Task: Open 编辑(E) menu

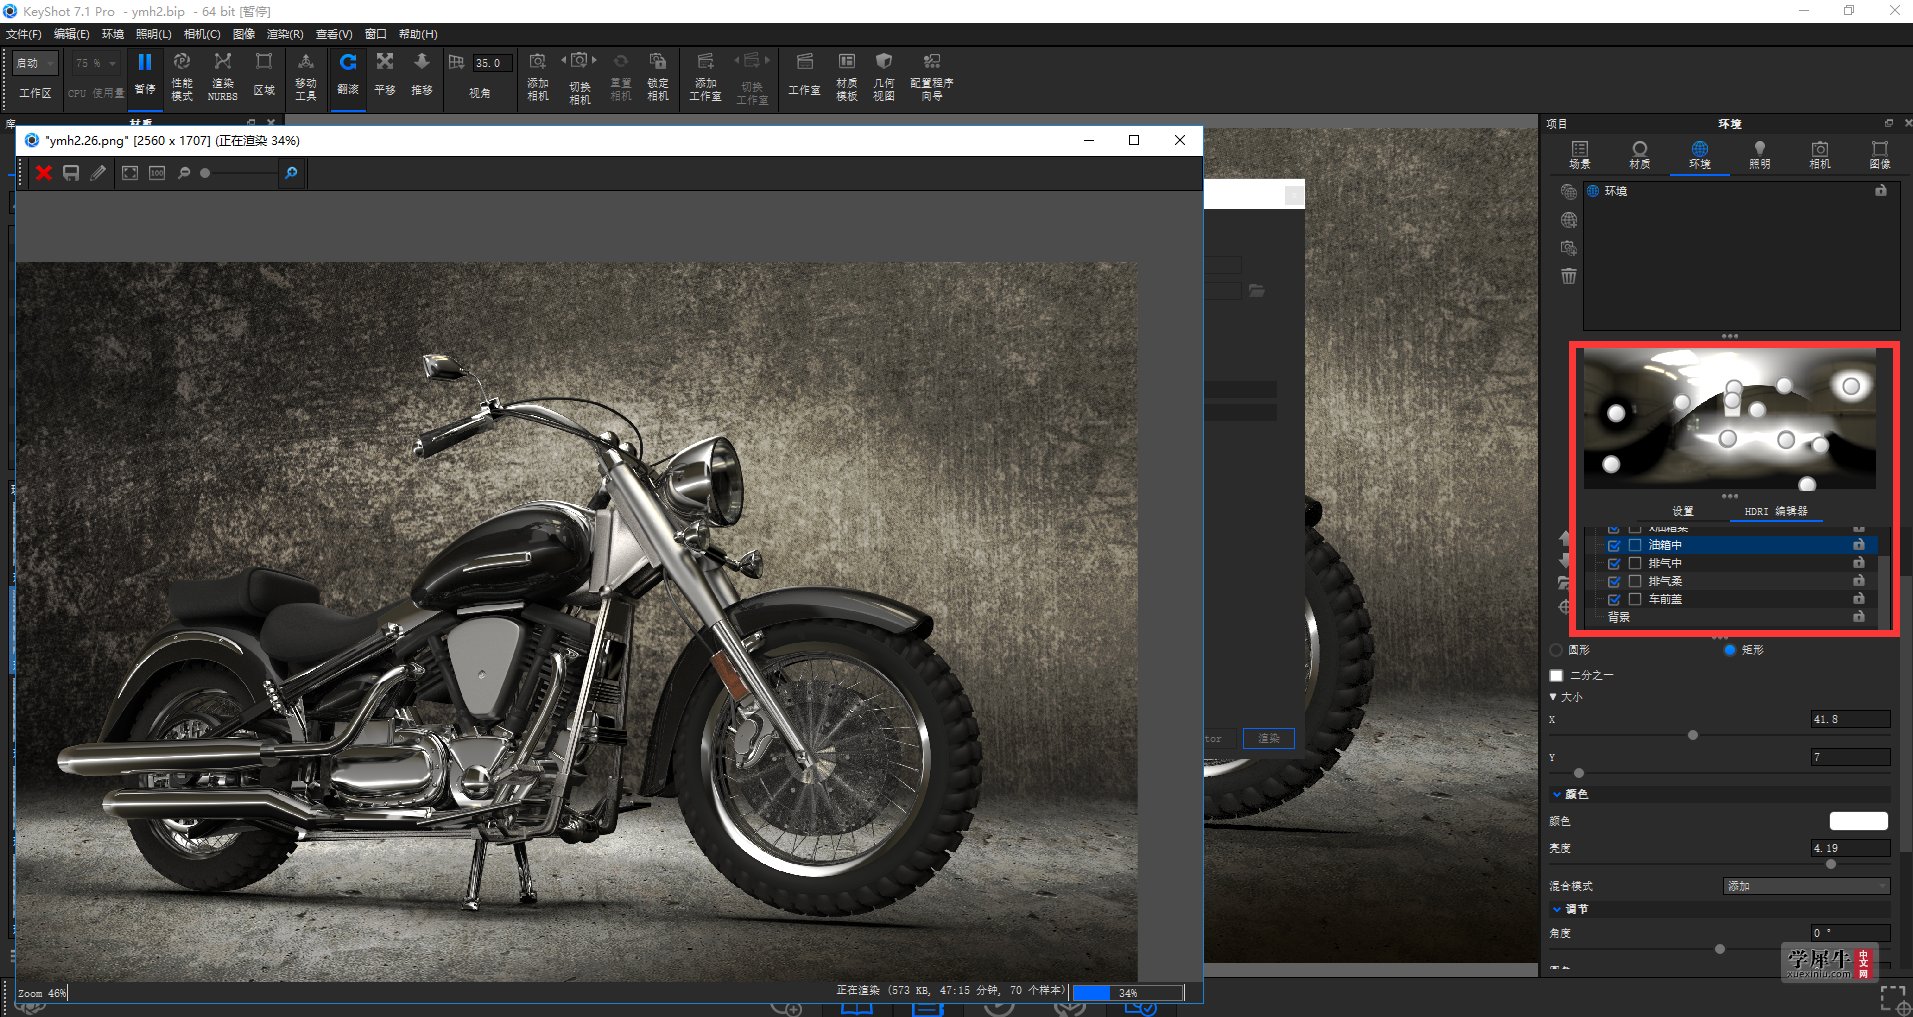Action: click(x=71, y=34)
